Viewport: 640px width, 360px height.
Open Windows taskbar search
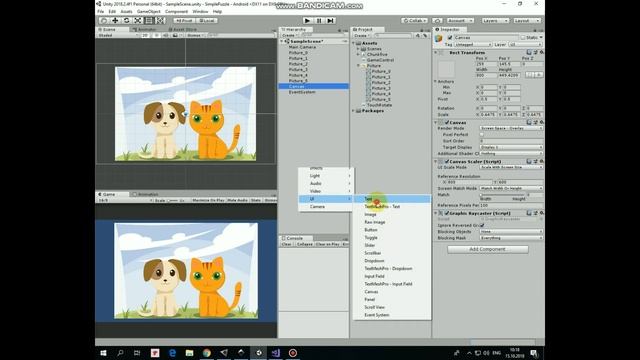120,353
